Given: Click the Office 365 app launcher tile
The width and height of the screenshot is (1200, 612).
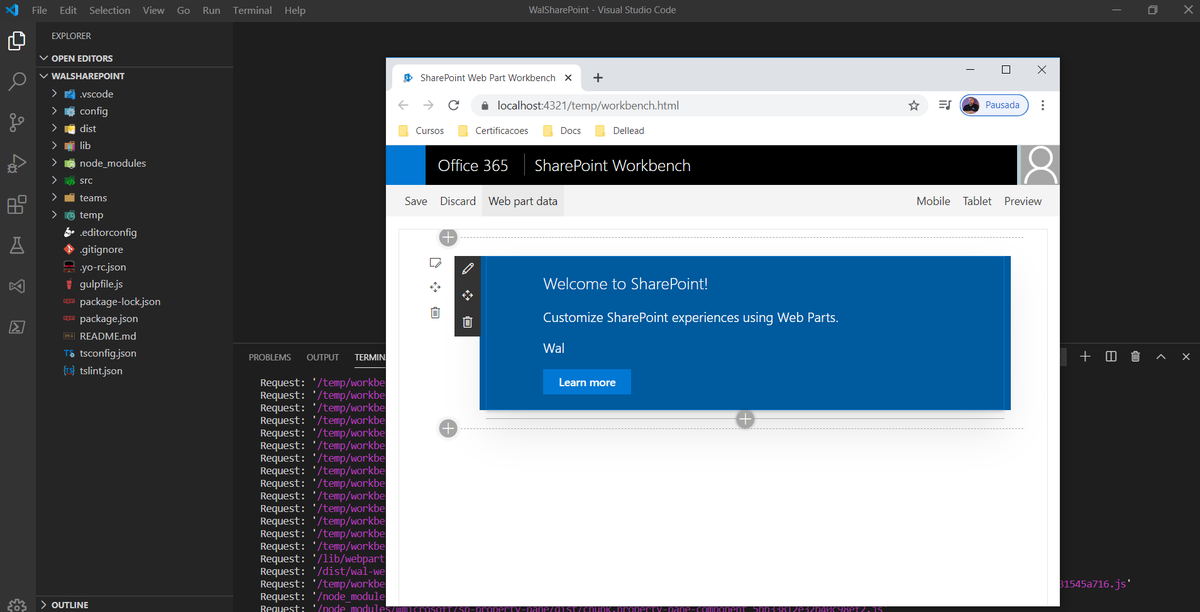Looking at the screenshot, I should [x=406, y=165].
